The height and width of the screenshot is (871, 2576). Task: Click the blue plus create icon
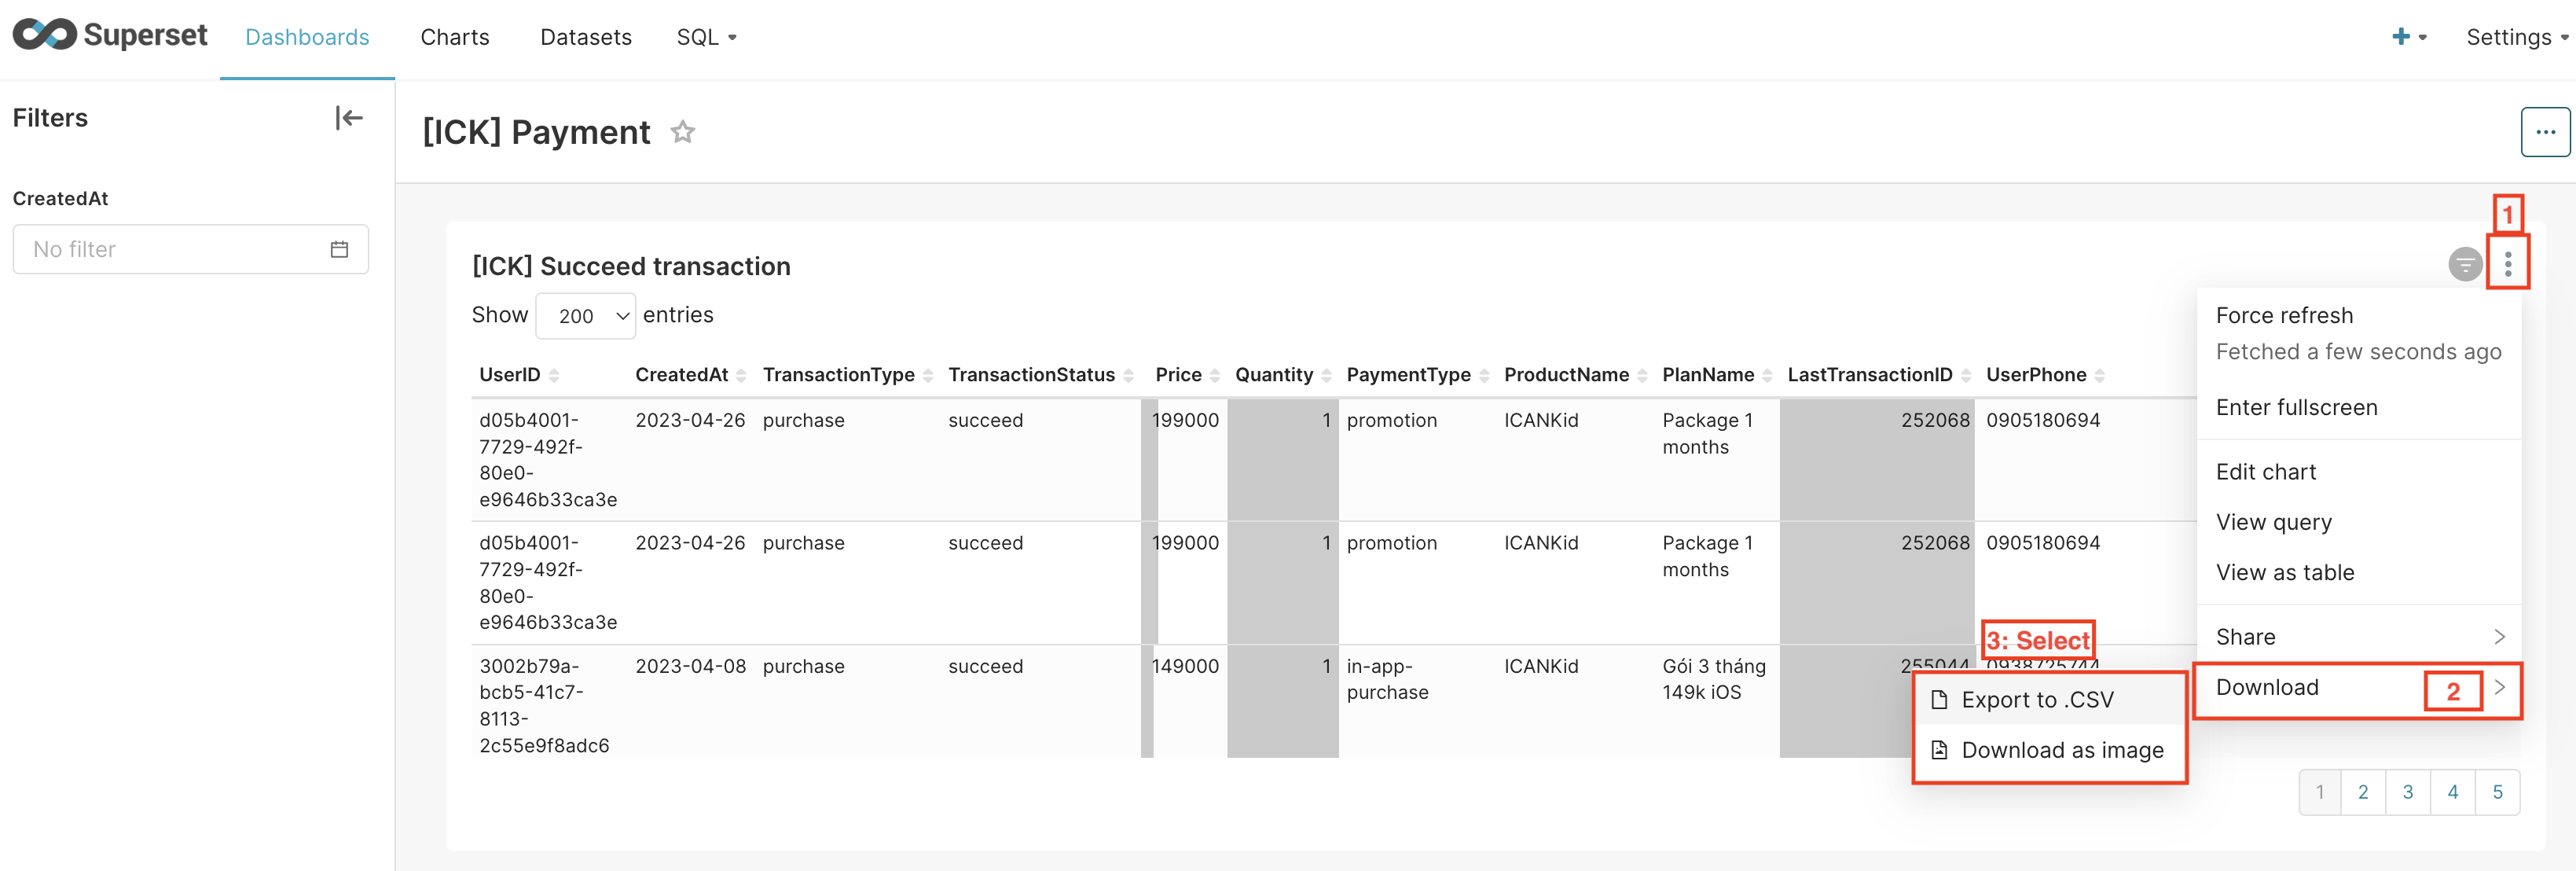2400,37
